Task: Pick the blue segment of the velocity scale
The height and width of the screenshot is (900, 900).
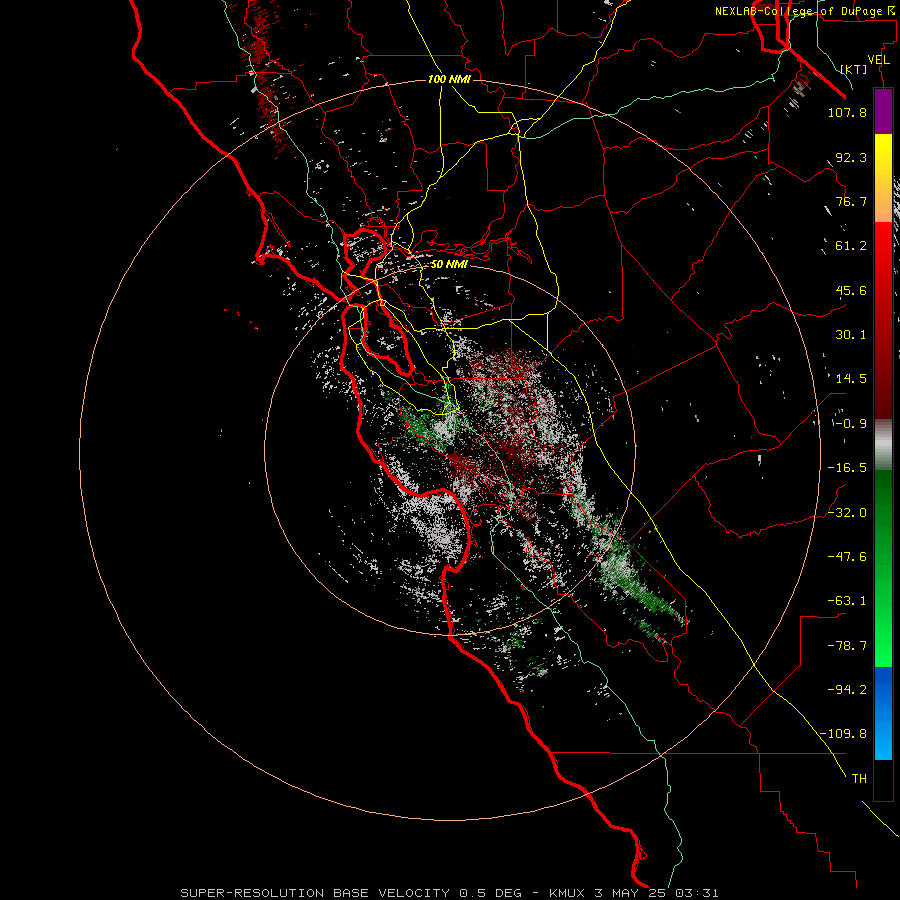Action: coord(883,713)
